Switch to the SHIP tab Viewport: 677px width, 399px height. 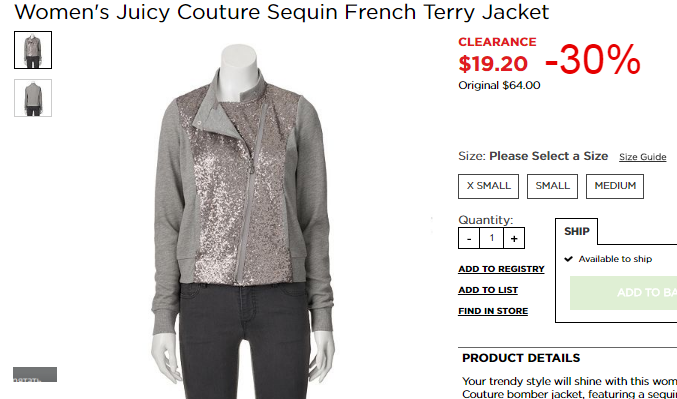point(576,231)
